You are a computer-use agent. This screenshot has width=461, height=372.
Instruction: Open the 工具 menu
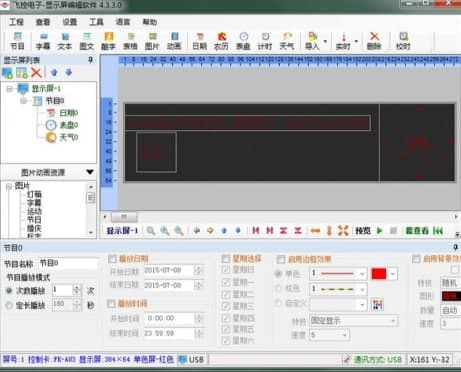[x=96, y=22]
